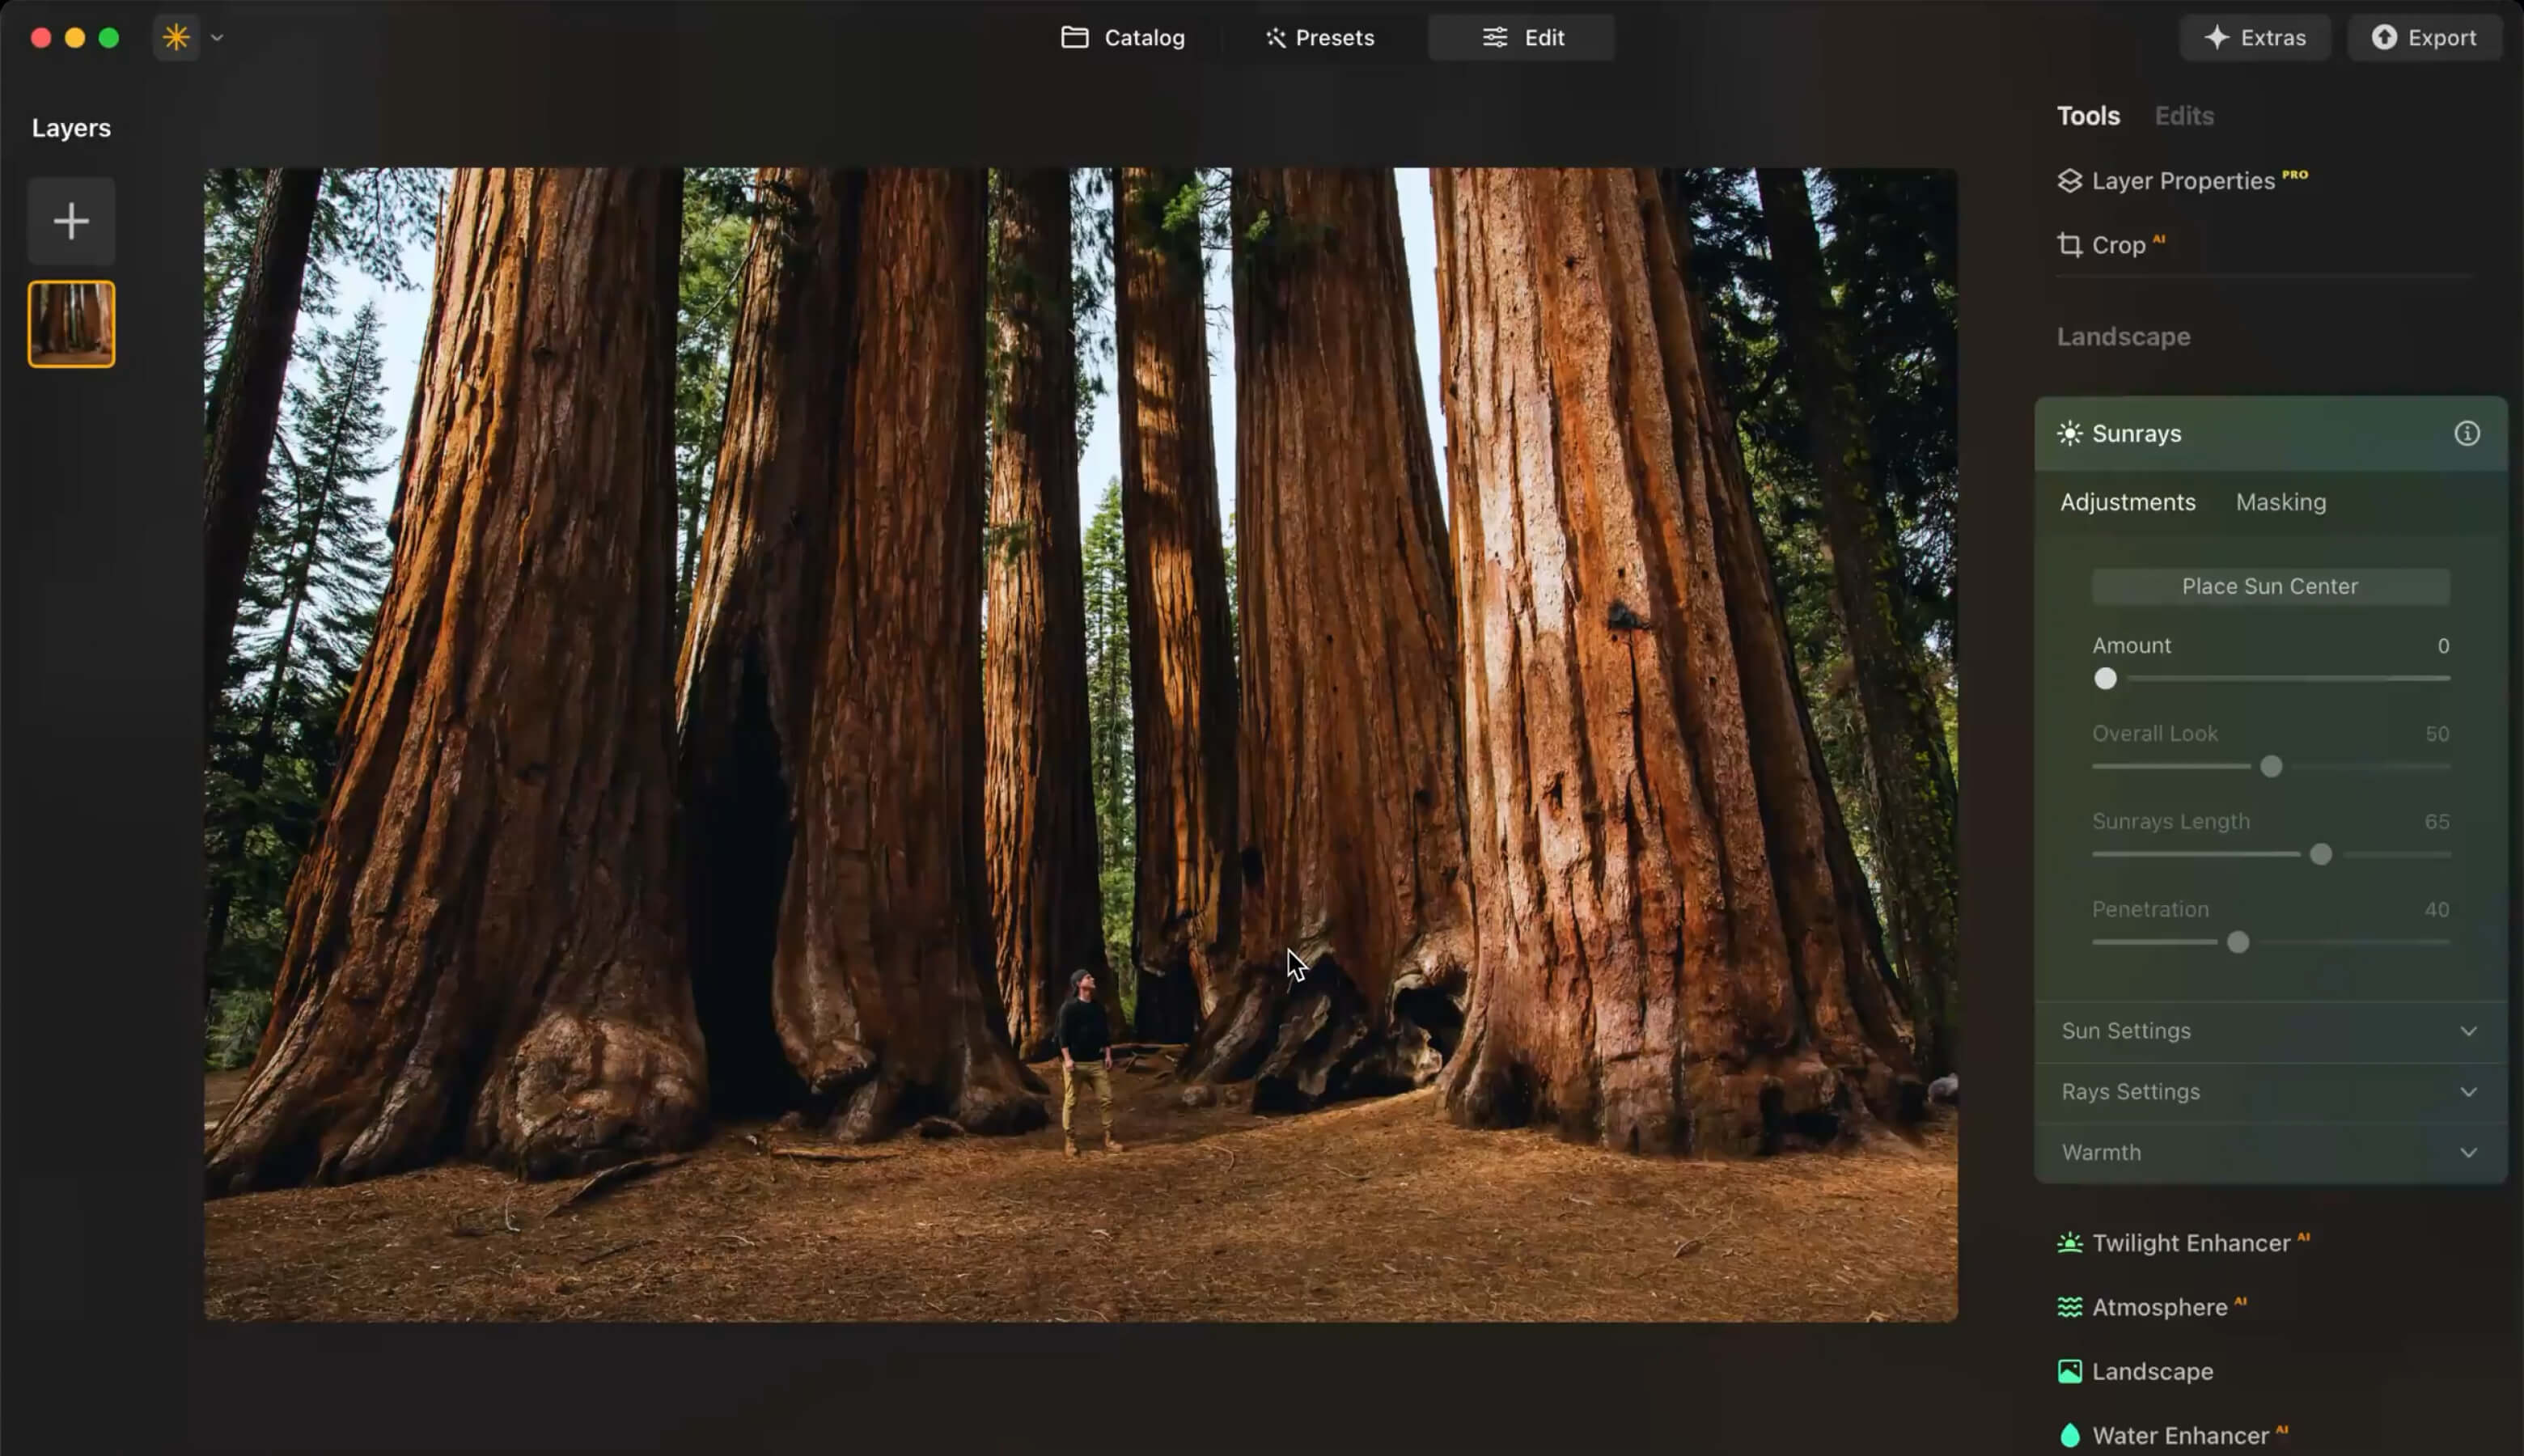The image size is (2524, 1456).
Task: Expand the Sun Settings section
Action: tap(2268, 1031)
